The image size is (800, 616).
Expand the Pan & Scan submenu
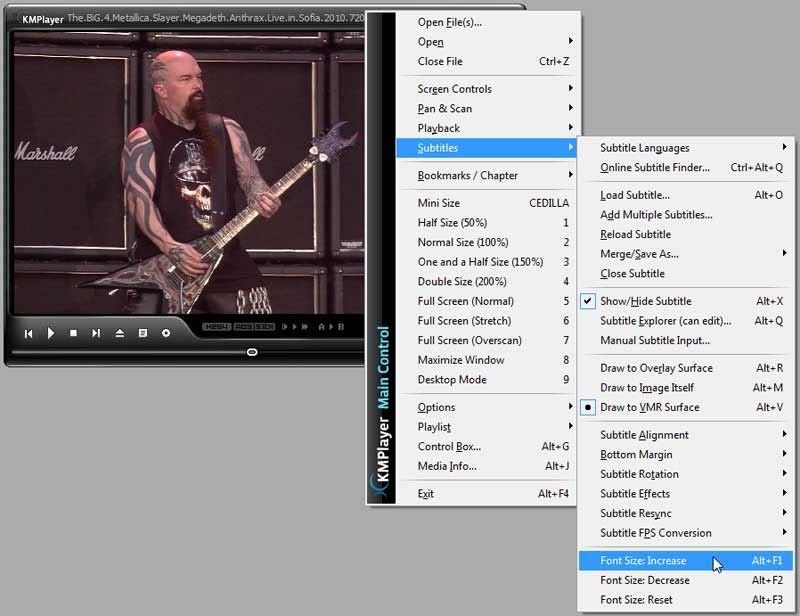coord(487,109)
